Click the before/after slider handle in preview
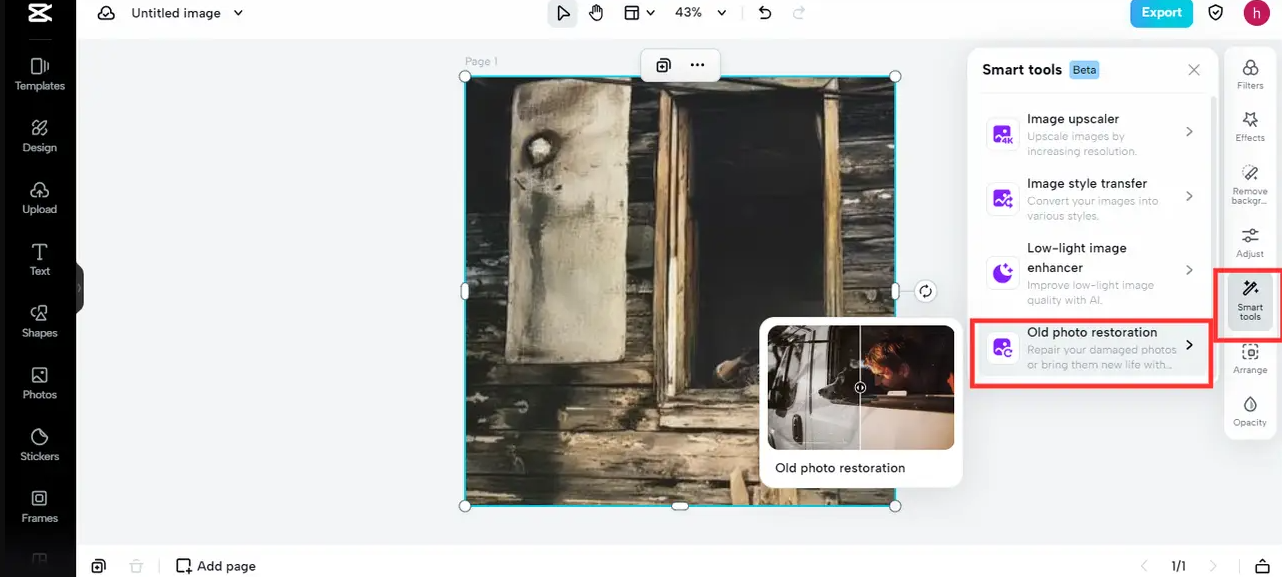1282x577 pixels. 860,387
